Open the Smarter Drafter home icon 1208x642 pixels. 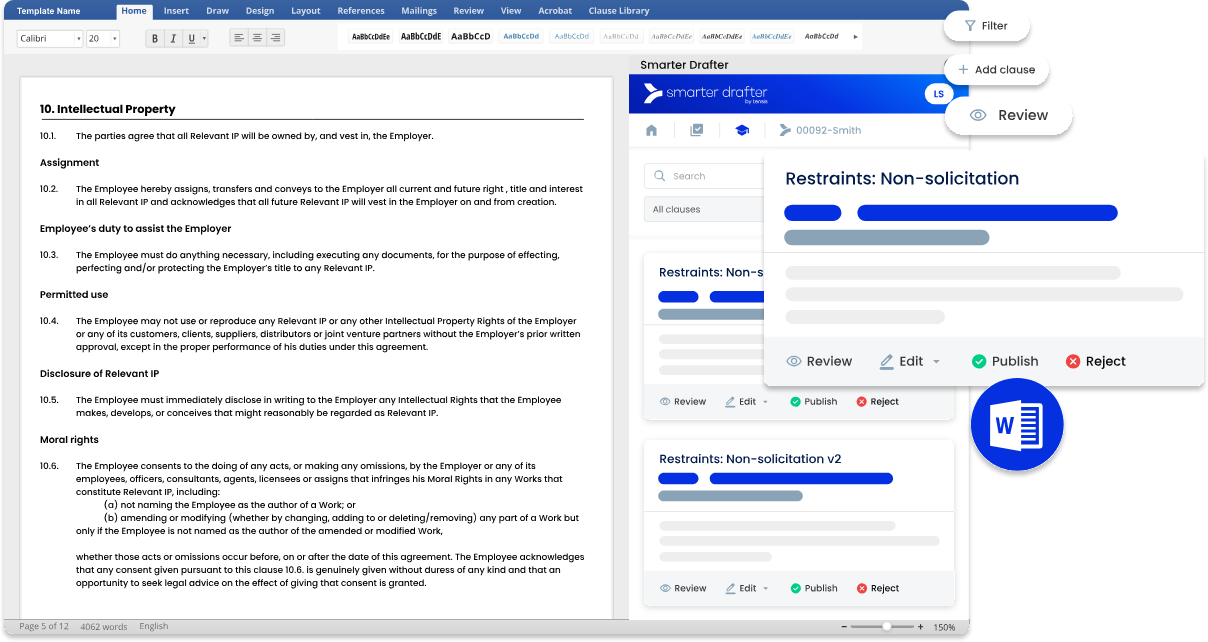[x=652, y=130]
